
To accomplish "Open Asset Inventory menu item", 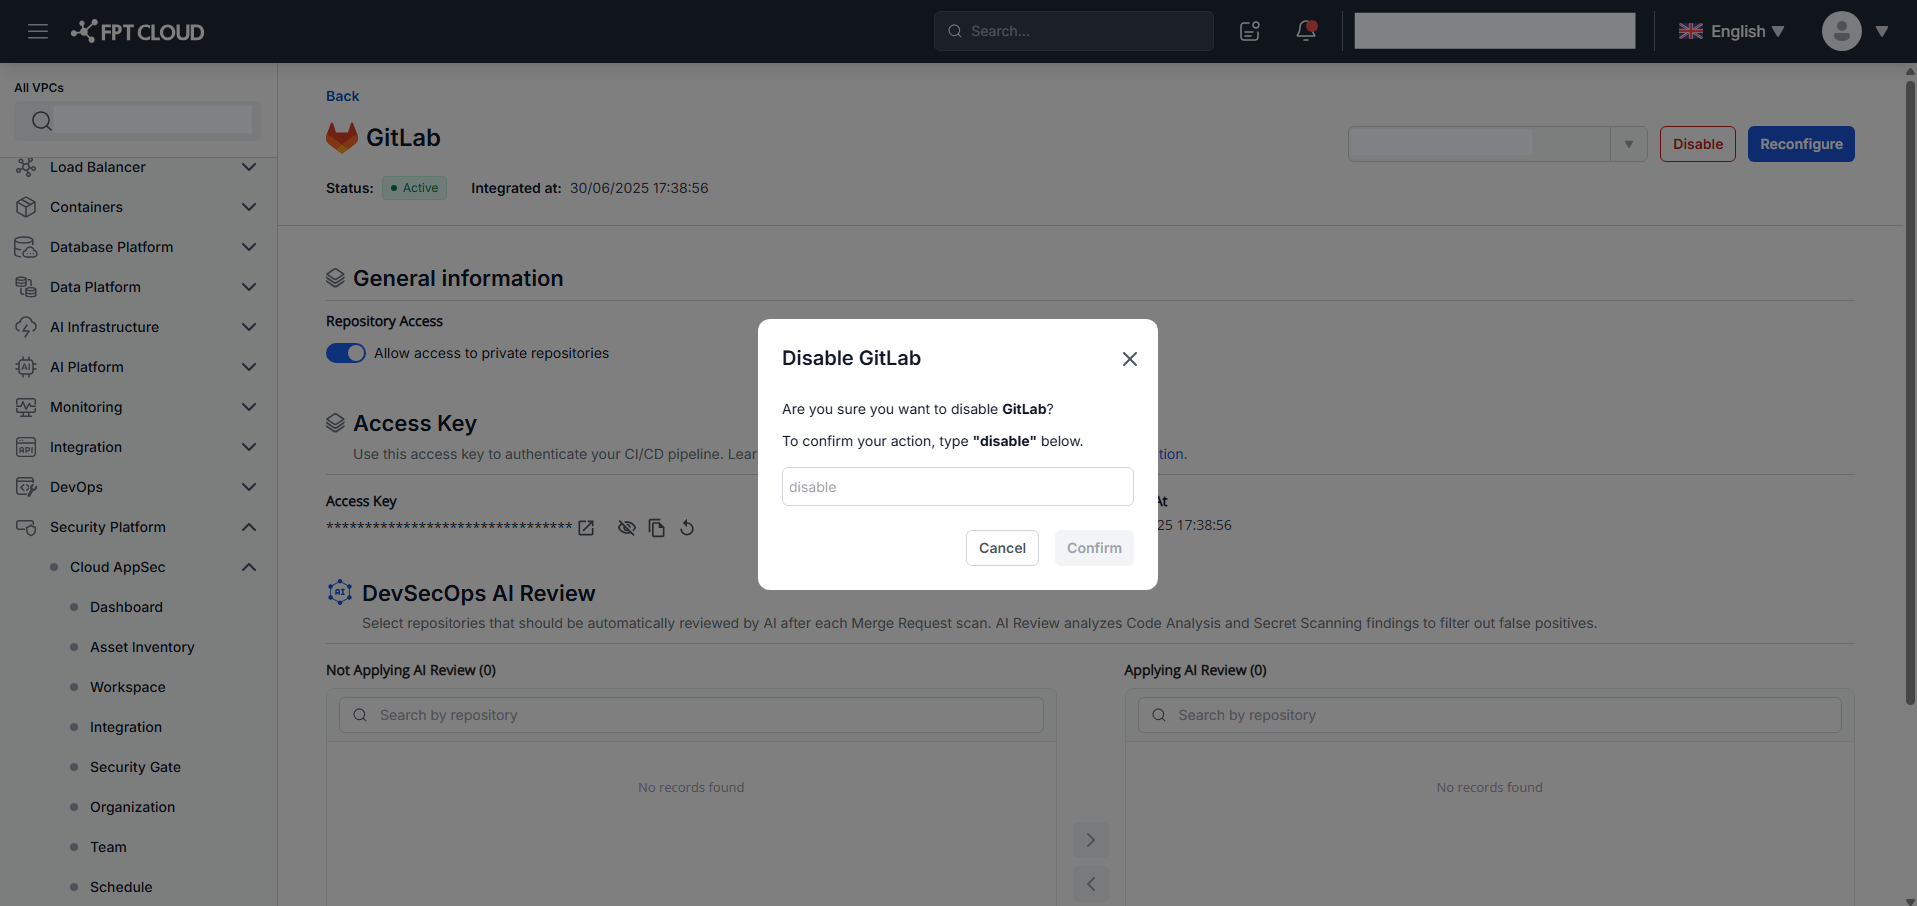I will [x=142, y=647].
